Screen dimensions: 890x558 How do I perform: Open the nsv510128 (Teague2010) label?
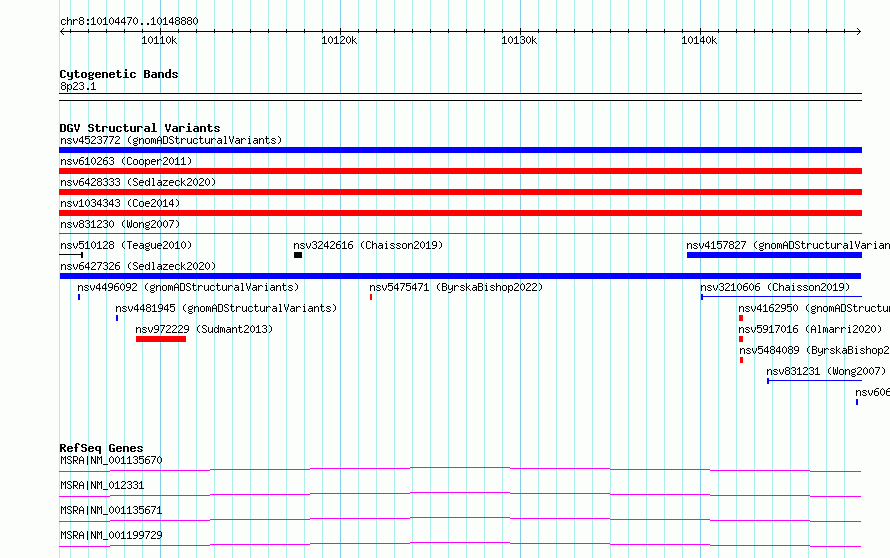point(126,245)
